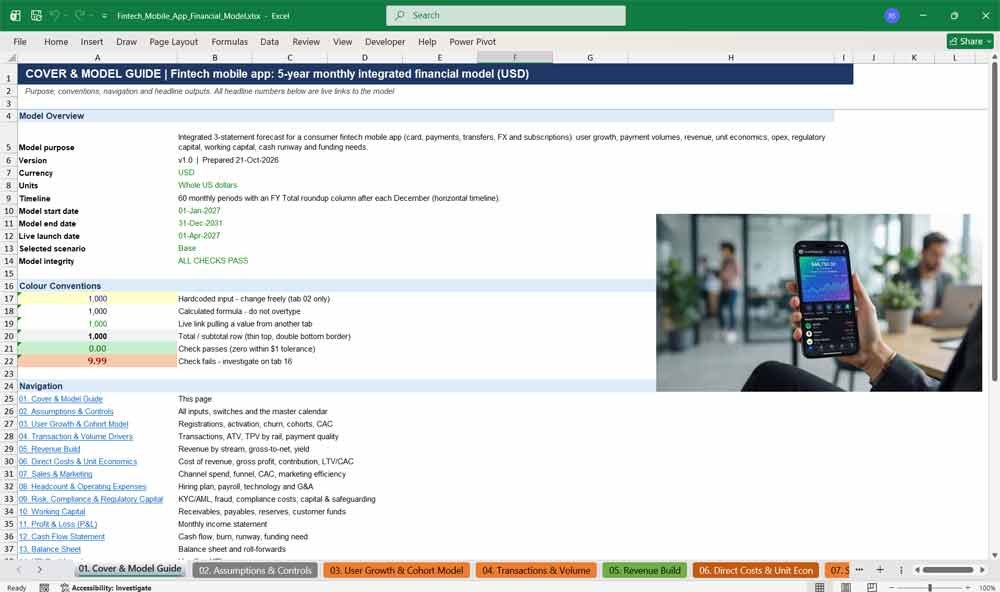1000x592 pixels.
Task: Switch to 06. Direct Costs & Unit Econ tab
Action: click(756, 570)
